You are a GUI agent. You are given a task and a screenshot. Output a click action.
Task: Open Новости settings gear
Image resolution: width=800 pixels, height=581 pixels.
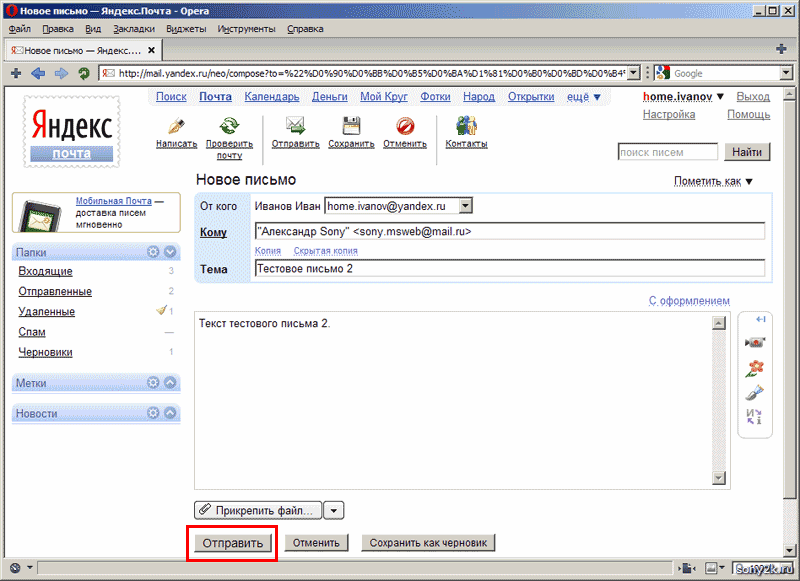[x=153, y=413]
